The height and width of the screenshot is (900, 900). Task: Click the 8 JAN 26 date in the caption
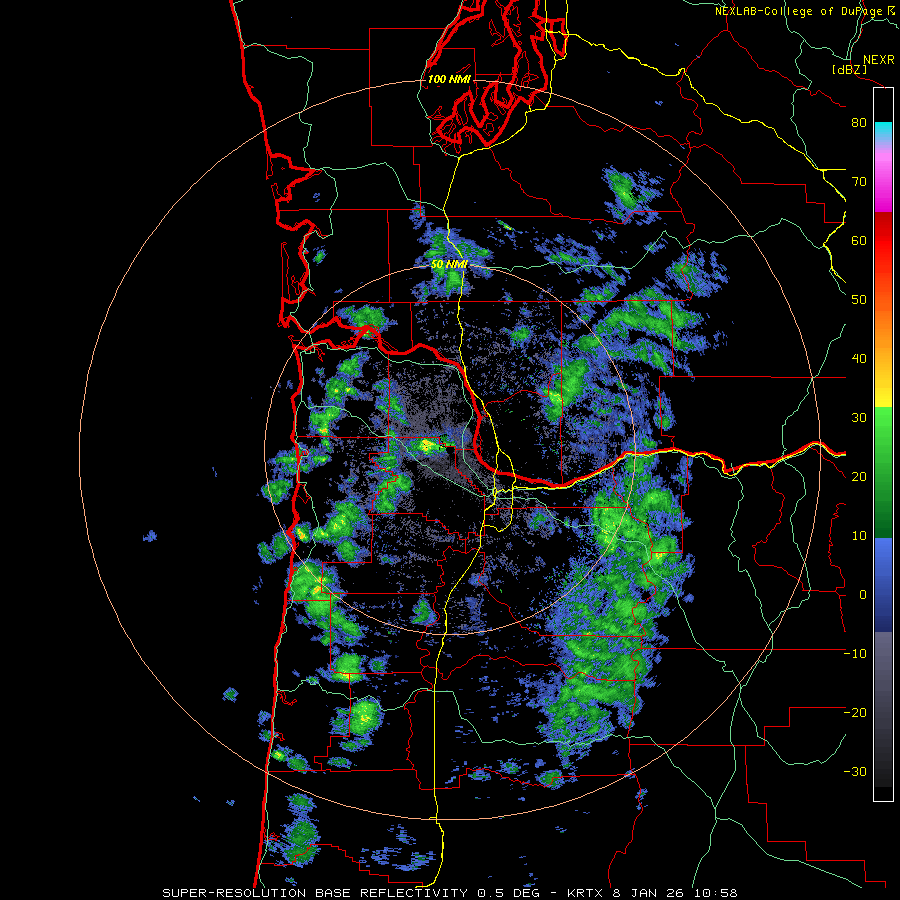pos(649,893)
